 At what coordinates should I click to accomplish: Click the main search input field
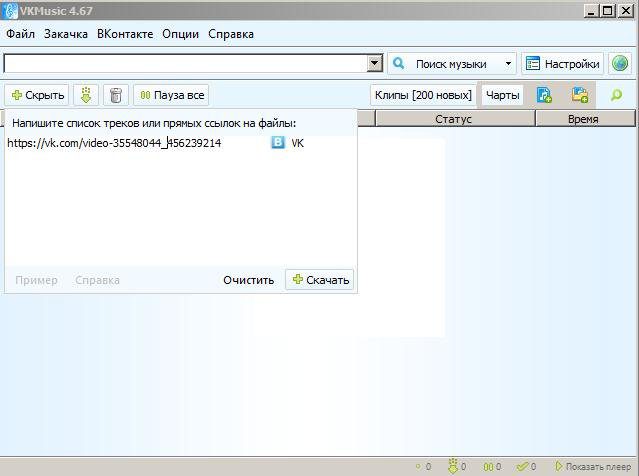pos(185,64)
